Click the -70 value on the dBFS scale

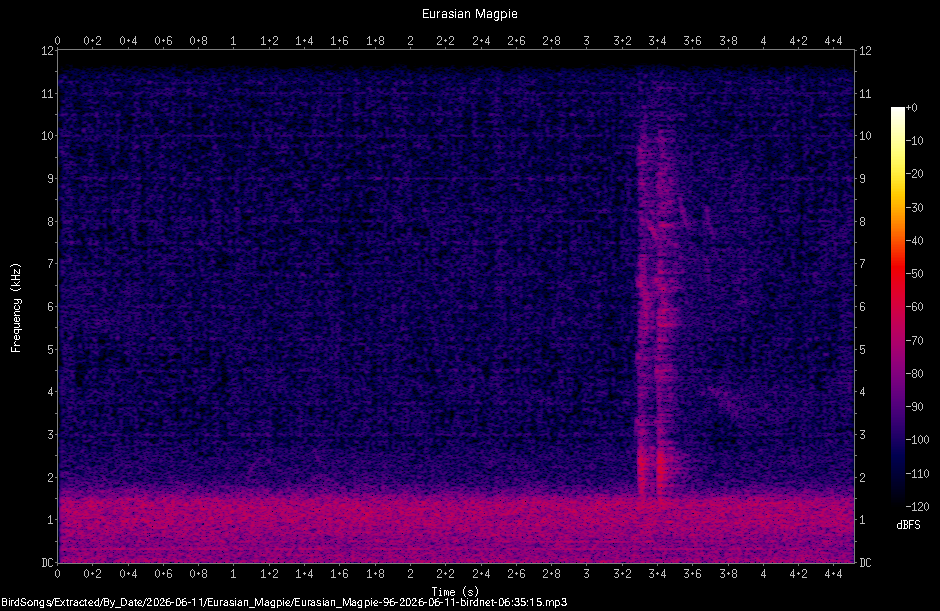(914, 341)
